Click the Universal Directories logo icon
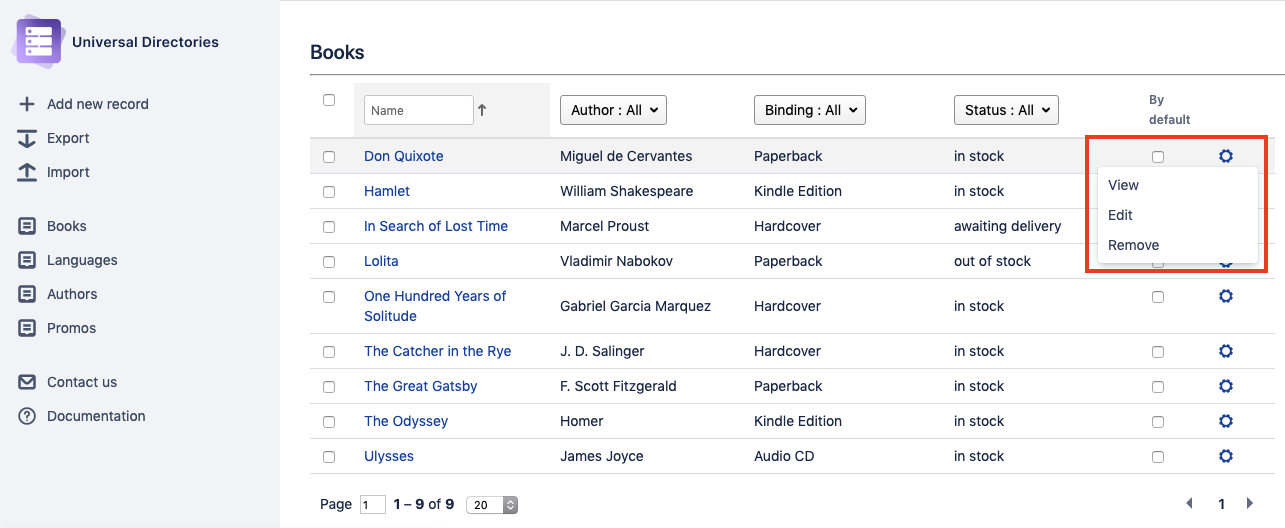The width and height of the screenshot is (1285, 528). [39, 42]
